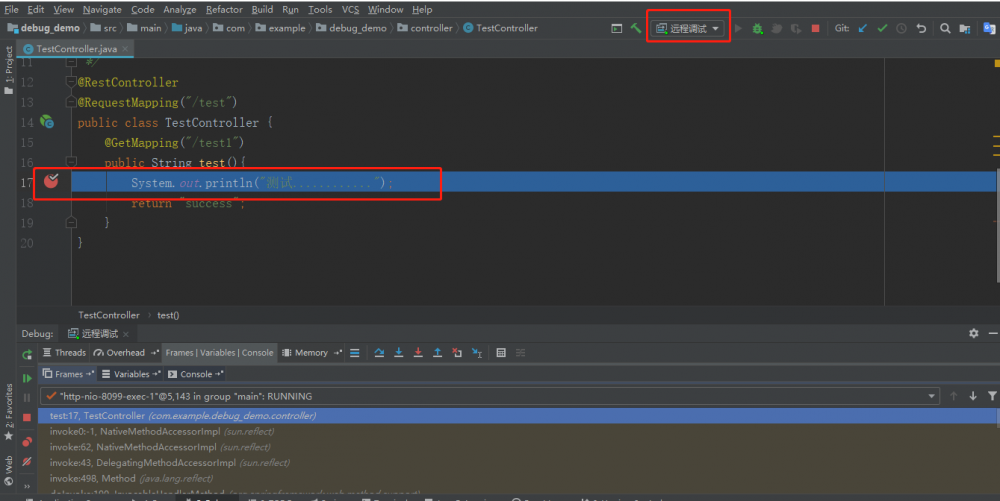This screenshot has width=1000, height=501.
Task: Click the controller breadcrumb folder
Action: [424, 28]
